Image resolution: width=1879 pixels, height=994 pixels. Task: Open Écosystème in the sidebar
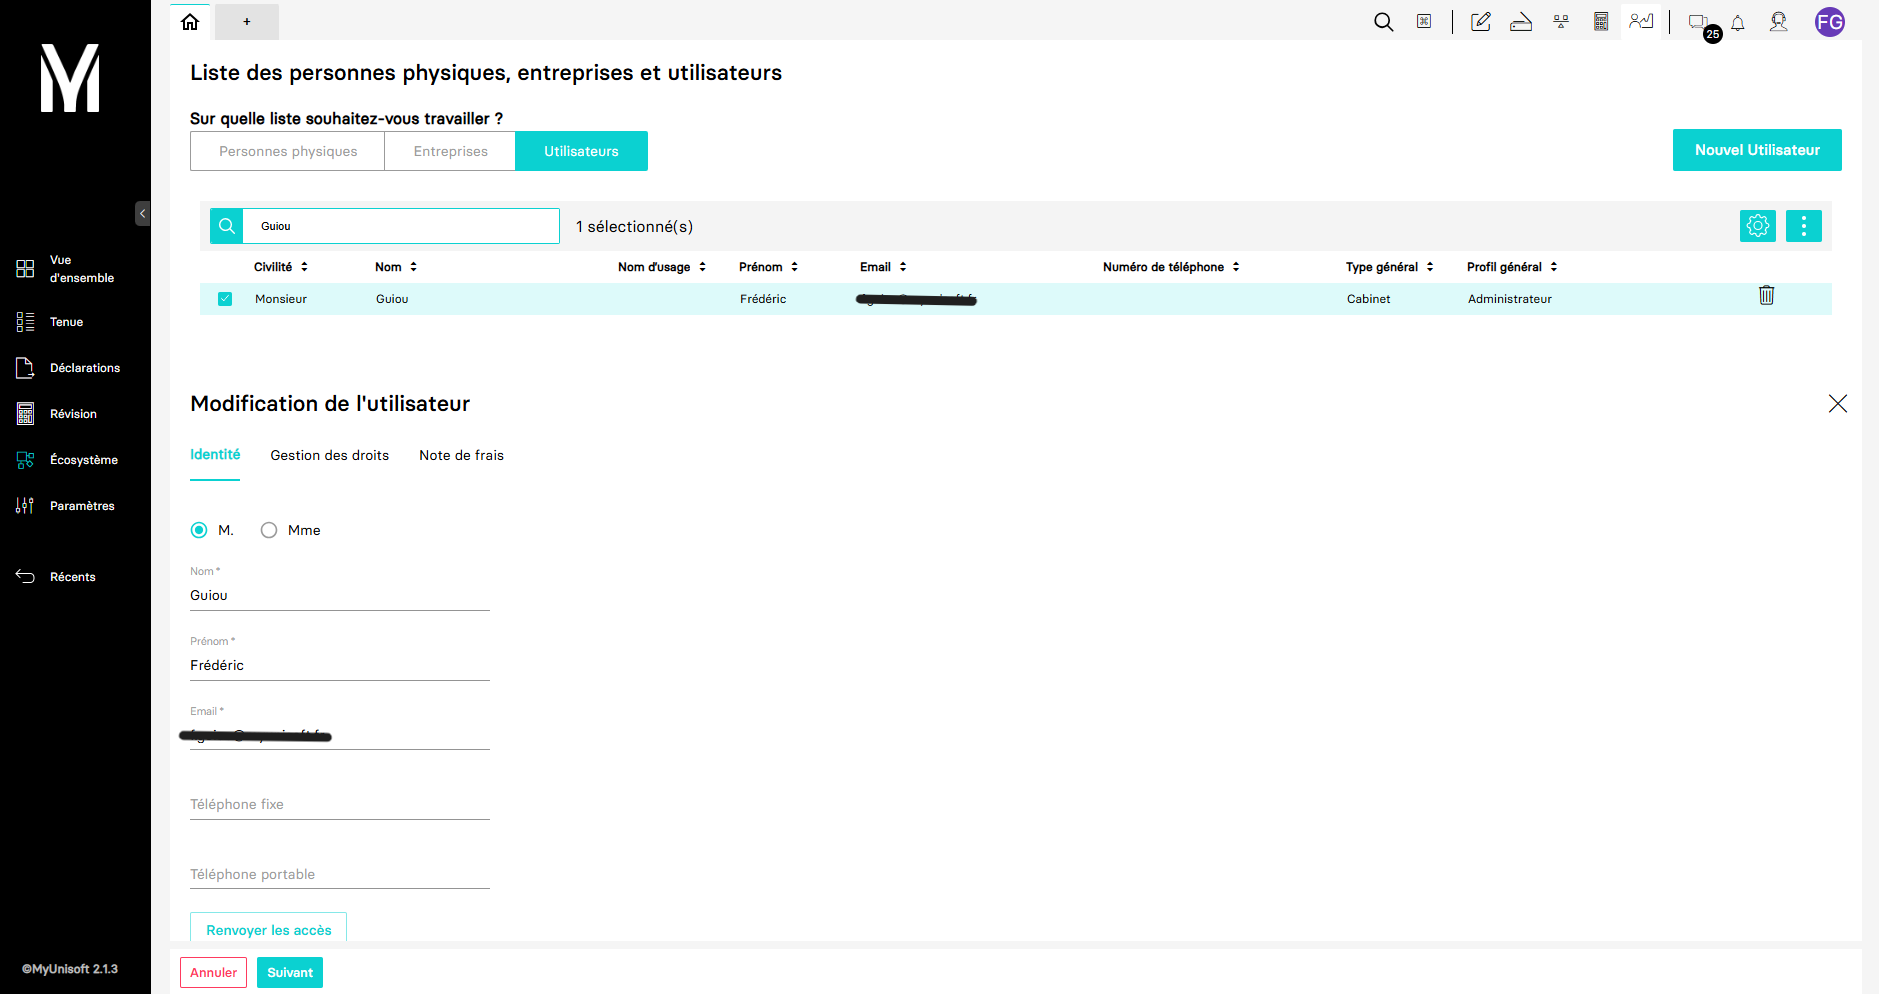(67, 460)
